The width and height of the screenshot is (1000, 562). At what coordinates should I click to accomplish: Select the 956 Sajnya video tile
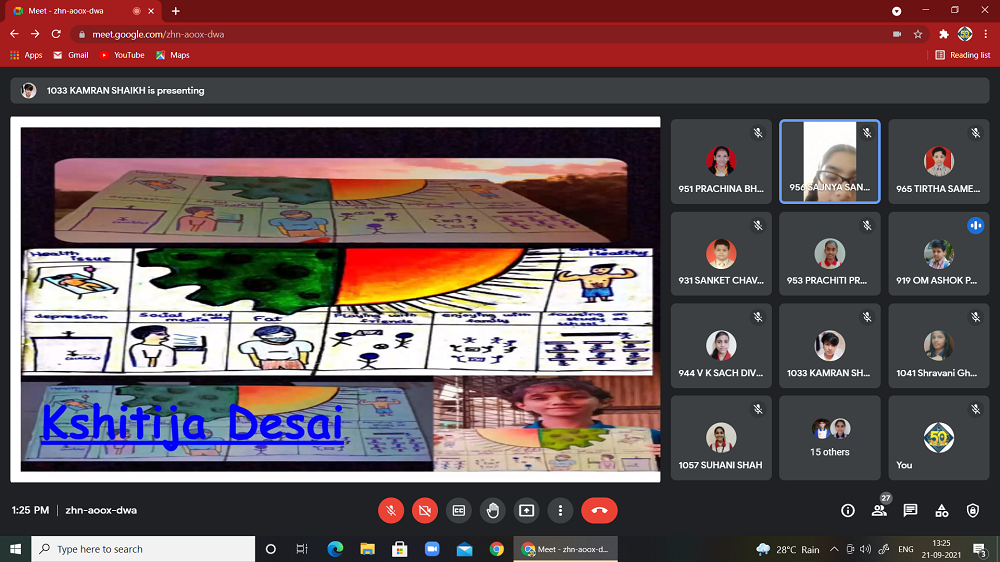pyautogui.click(x=830, y=162)
